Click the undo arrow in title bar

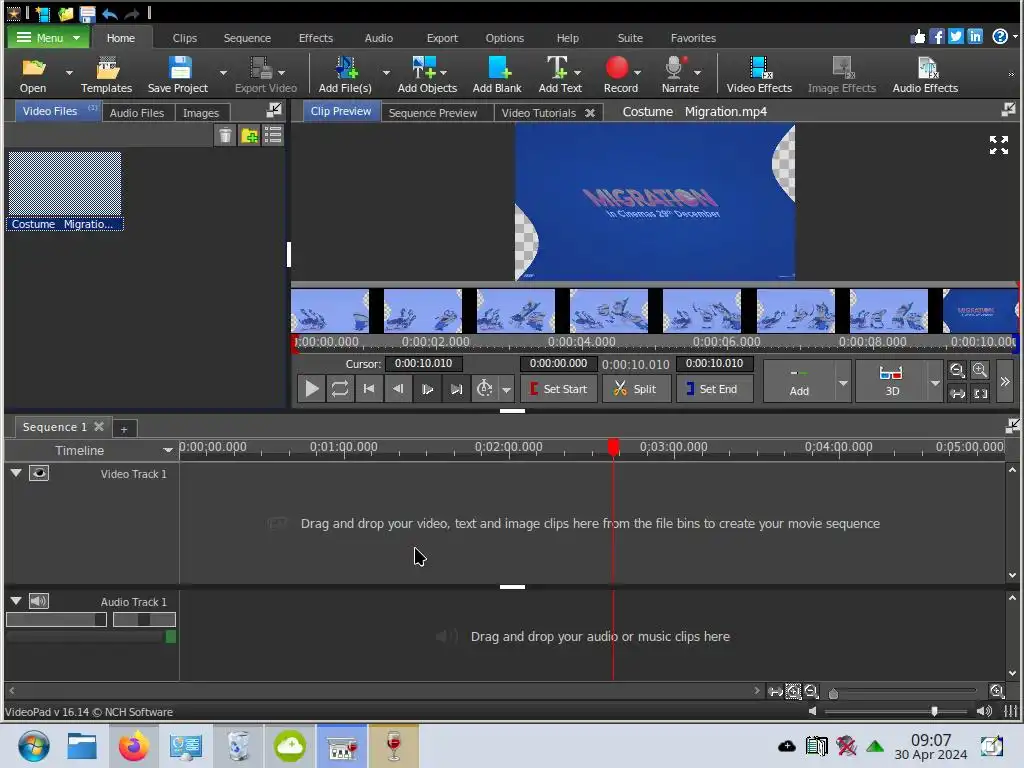click(x=110, y=13)
